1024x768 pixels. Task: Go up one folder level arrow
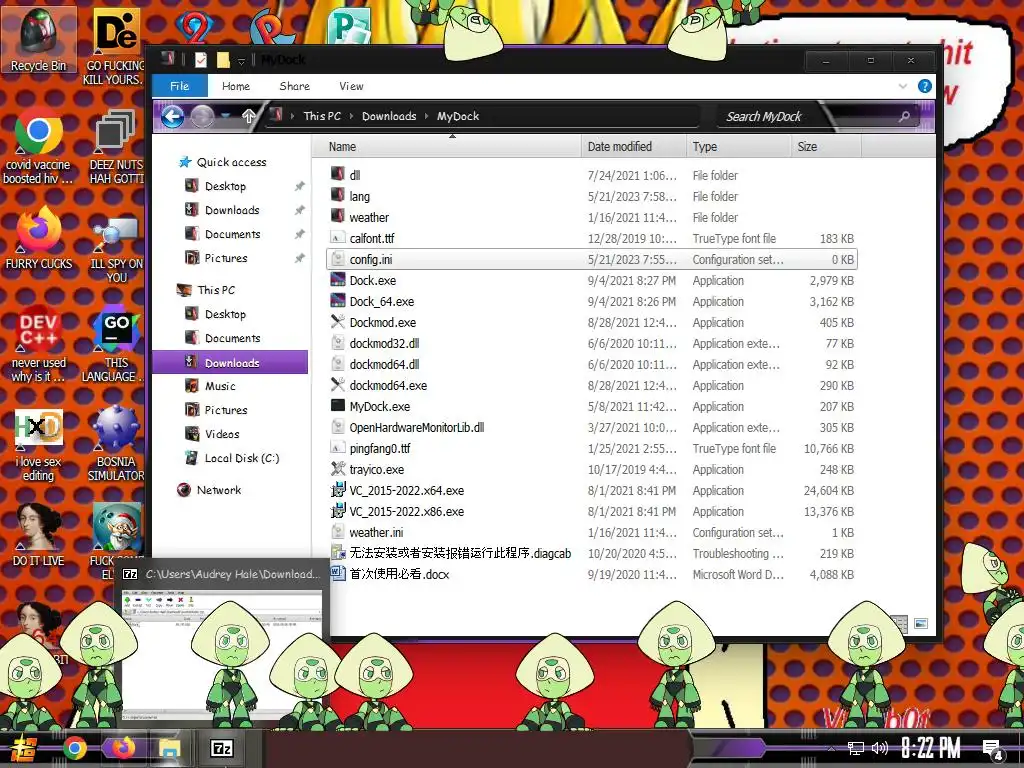pyautogui.click(x=248, y=117)
